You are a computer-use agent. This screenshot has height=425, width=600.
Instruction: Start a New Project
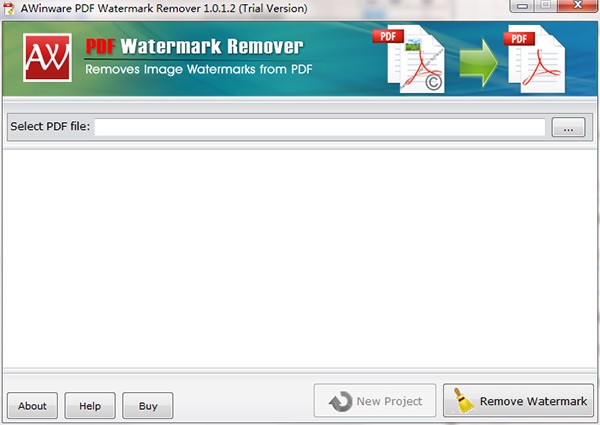pyautogui.click(x=375, y=401)
